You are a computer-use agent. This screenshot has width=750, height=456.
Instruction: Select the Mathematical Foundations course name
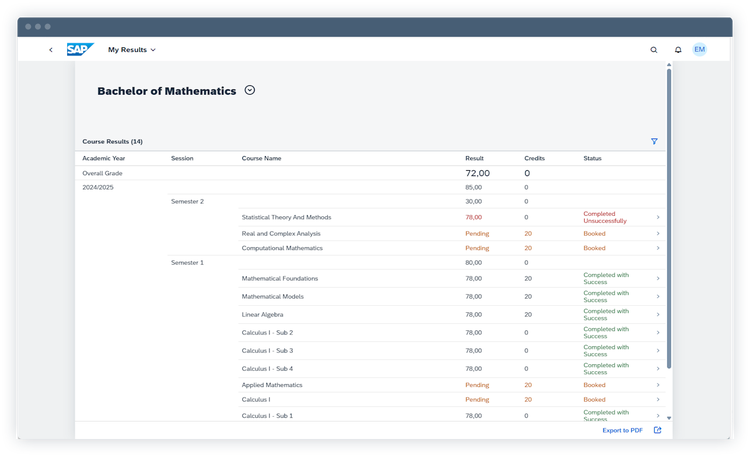coord(279,278)
